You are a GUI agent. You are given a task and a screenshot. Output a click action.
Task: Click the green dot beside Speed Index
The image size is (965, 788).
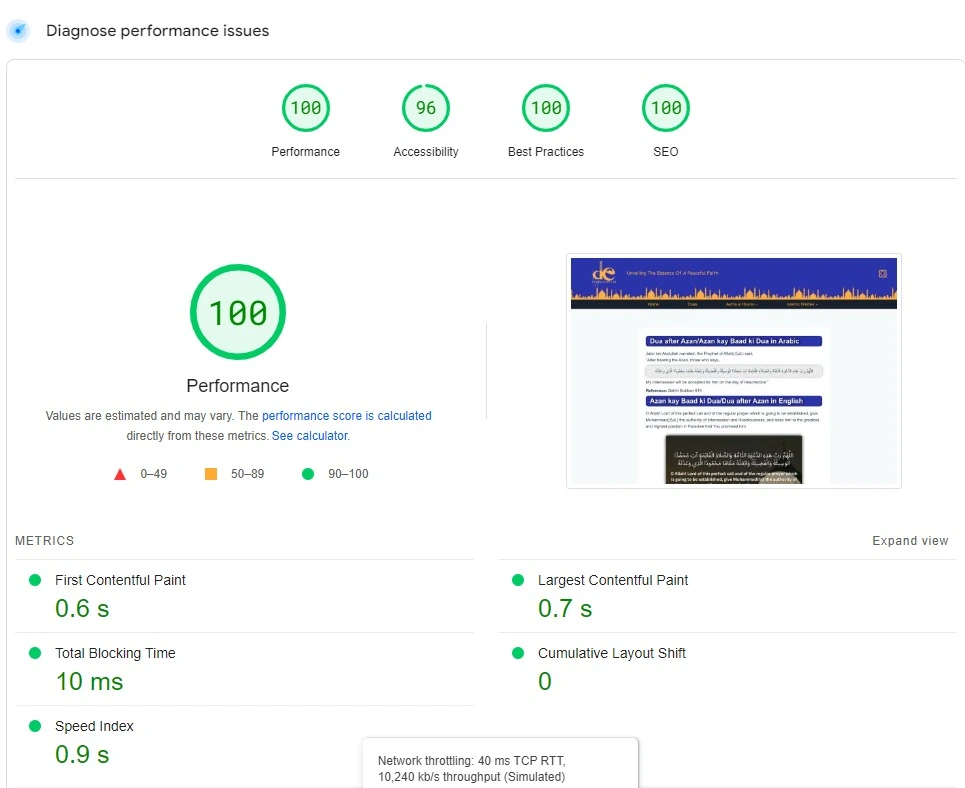point(35,726)
